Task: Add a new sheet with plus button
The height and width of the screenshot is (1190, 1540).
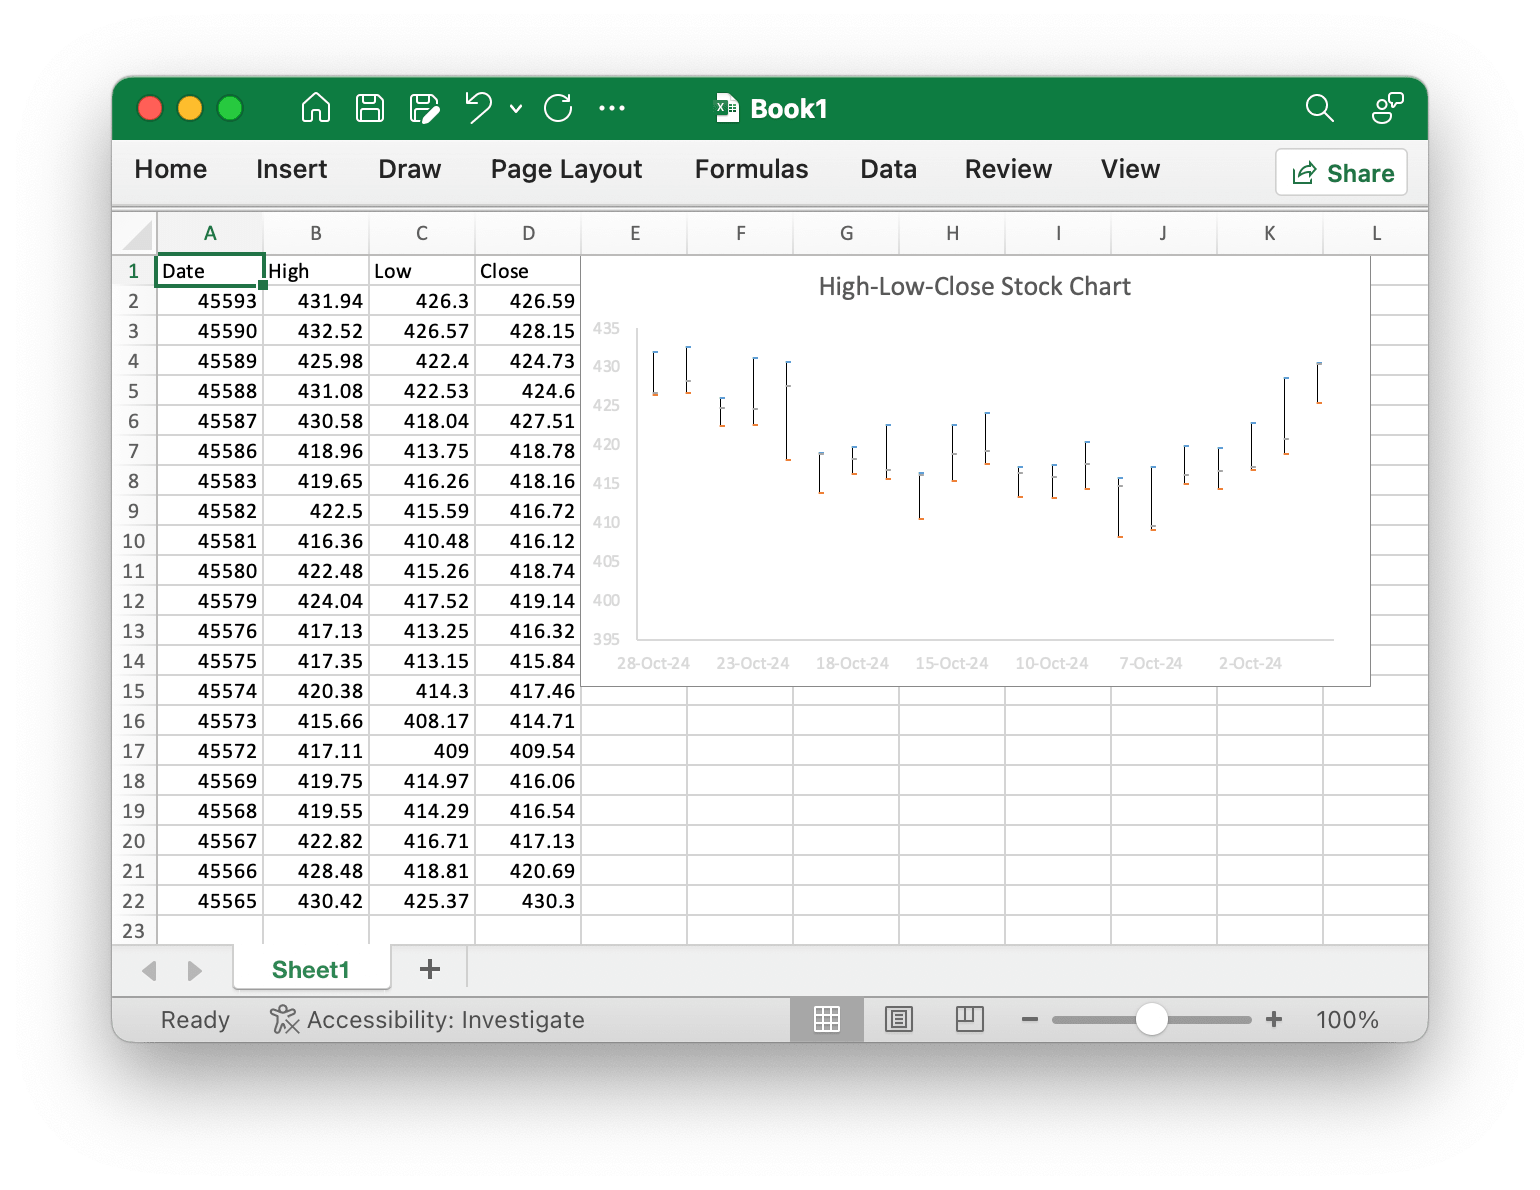Action: [x=430, y=969]
